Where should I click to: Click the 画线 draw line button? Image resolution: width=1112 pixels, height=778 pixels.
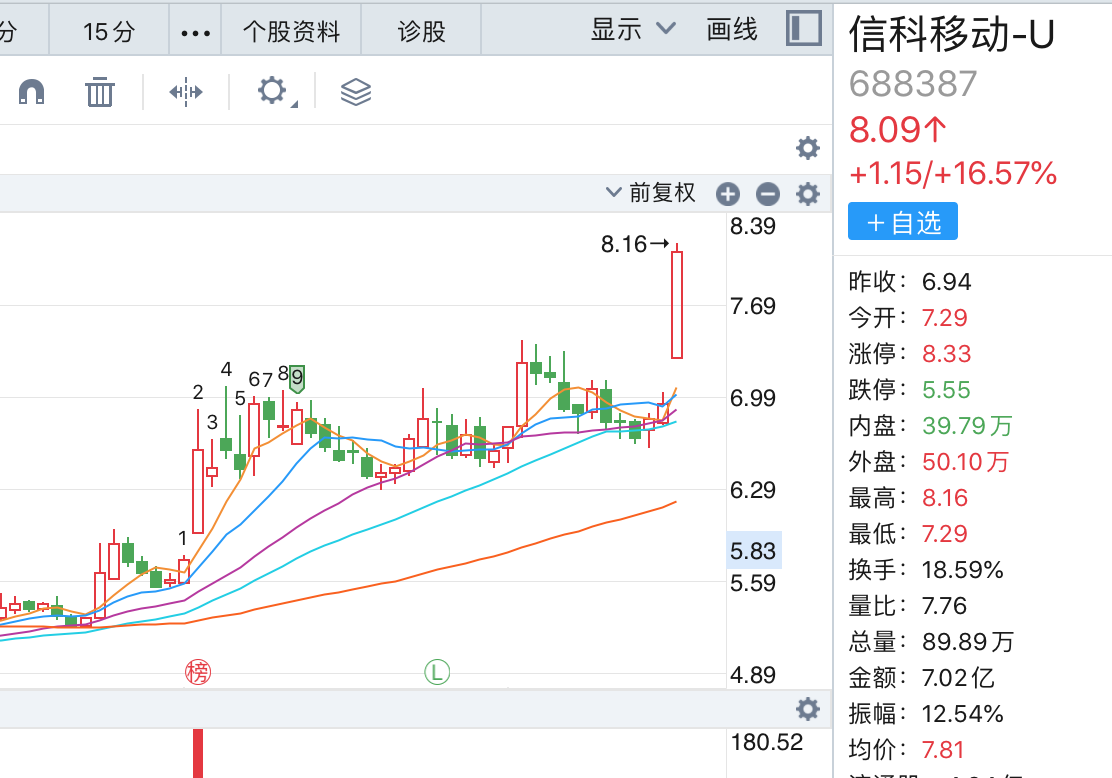pyautogui.click(x=732, y=30)
